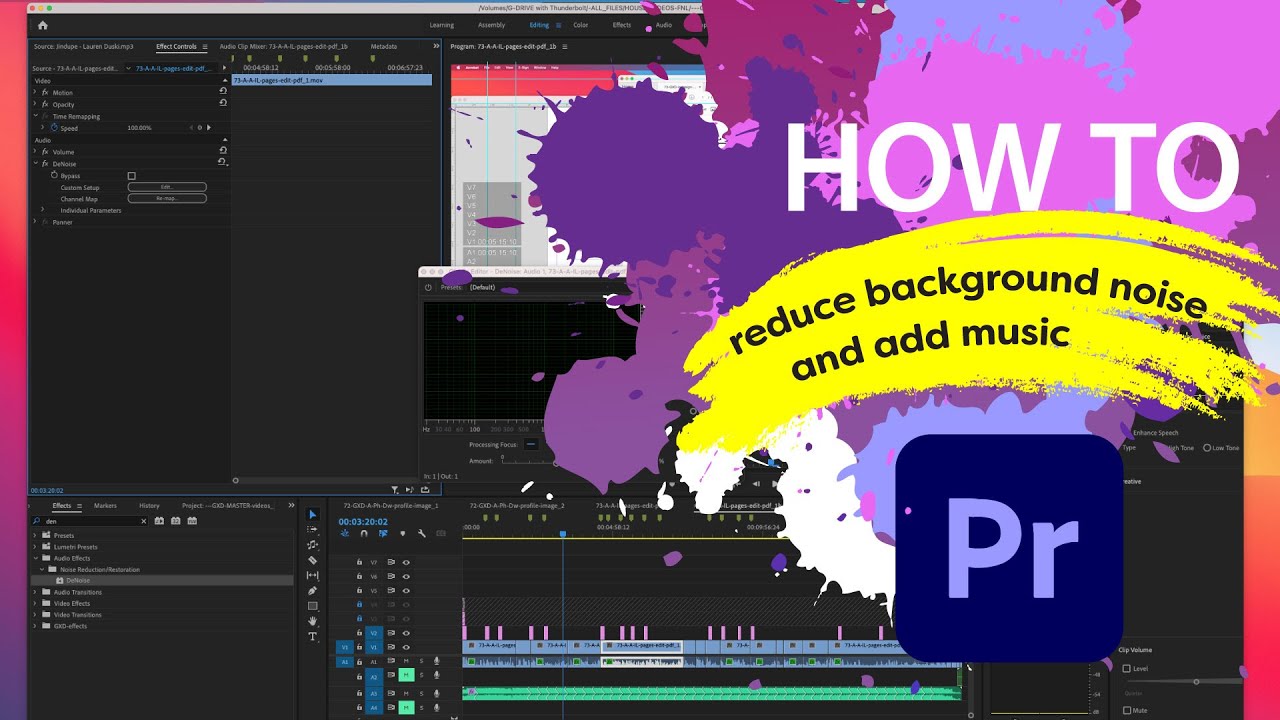This screenshot has height=720, width=1280.
Task: Reset the Volume effect
Action: (x=223, y=150)
